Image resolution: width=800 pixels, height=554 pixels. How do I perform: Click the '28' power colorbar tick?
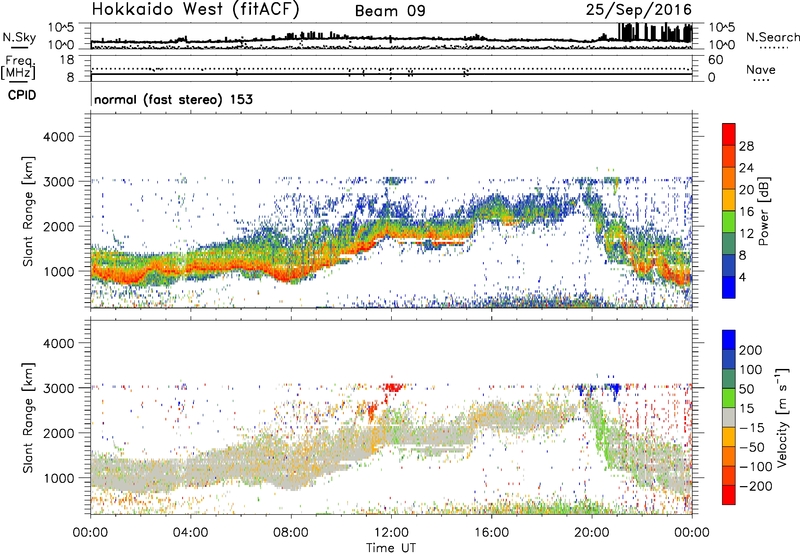coord(746,146)
